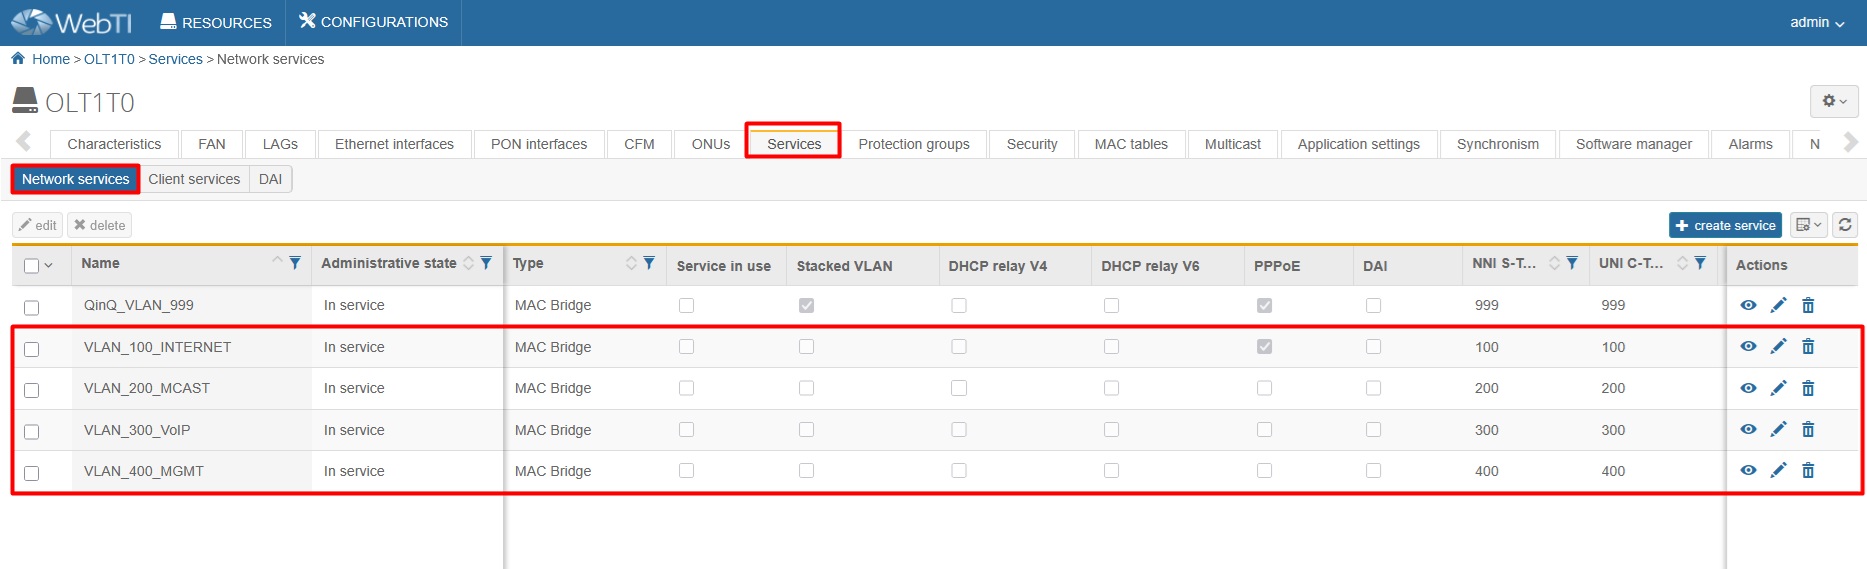
Task: Open the Client services sub-tab
Action: point(194,179)
